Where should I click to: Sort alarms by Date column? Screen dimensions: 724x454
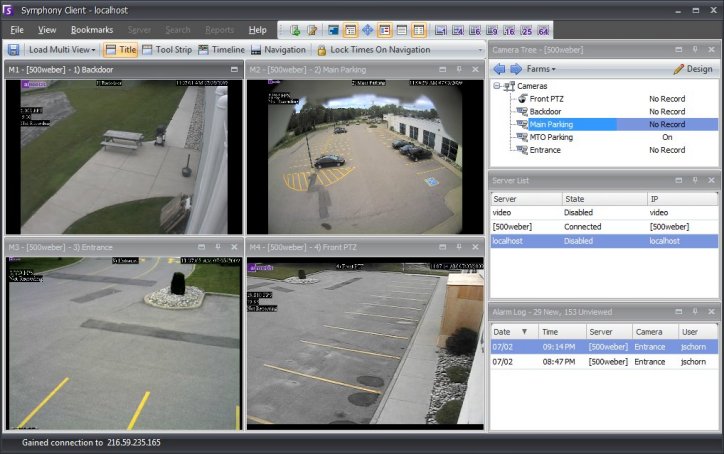pos(514,332)
